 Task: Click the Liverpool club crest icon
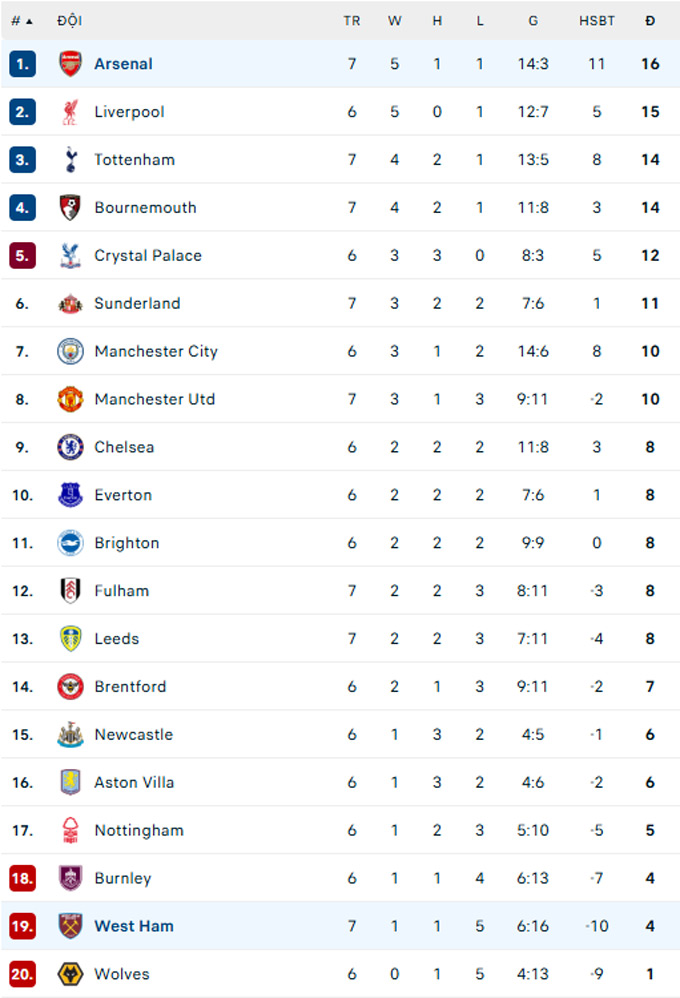pyautogui.click(x=71, y=112)
